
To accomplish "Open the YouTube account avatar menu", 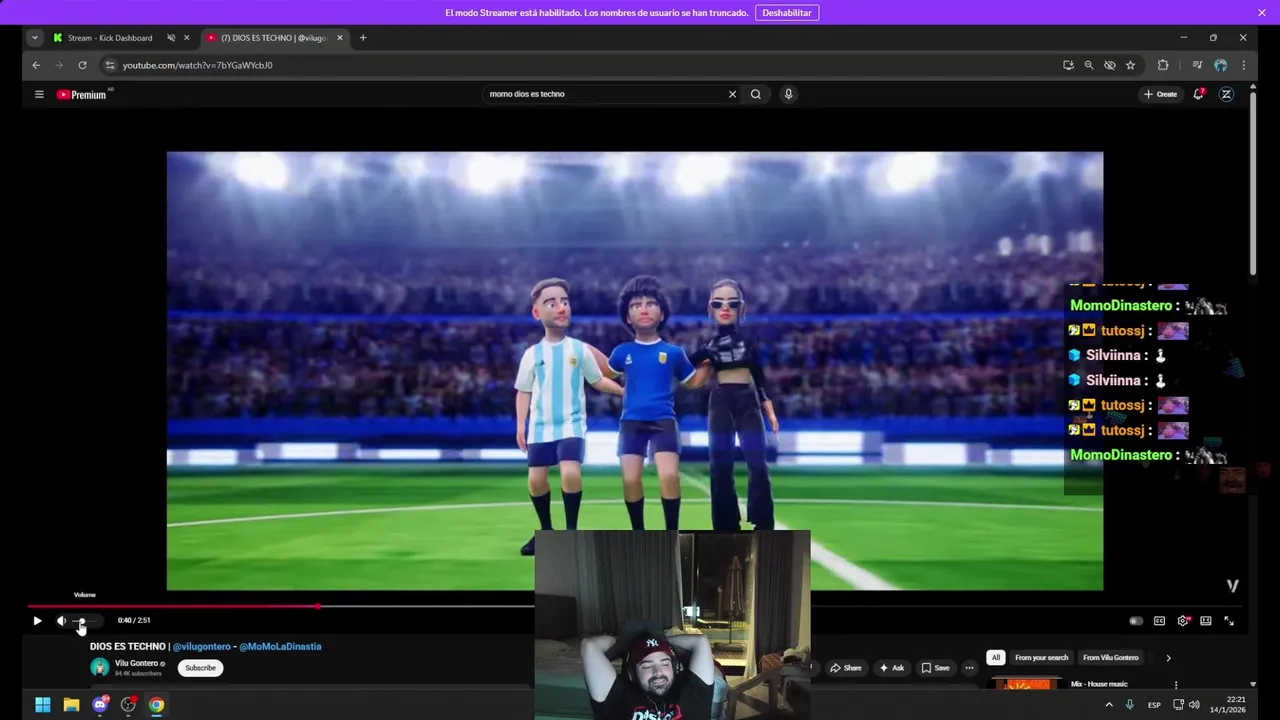I will (1226, 94).
